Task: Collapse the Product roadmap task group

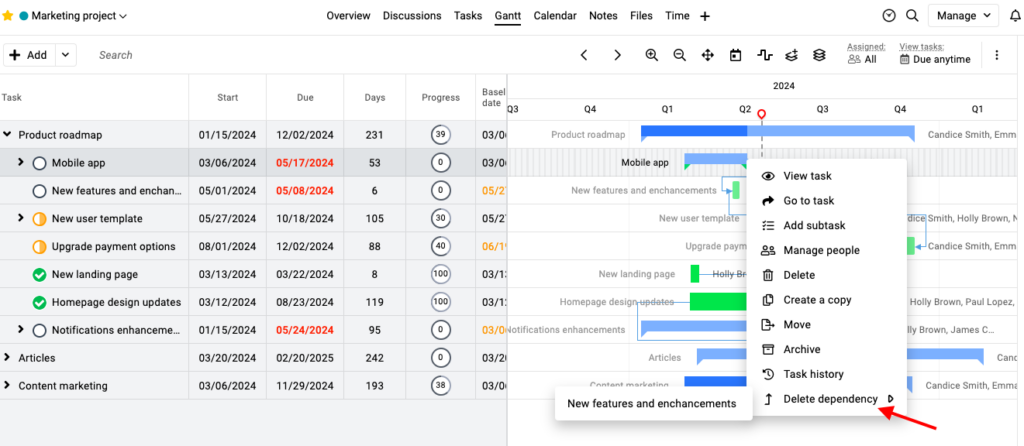Action: 8,135
